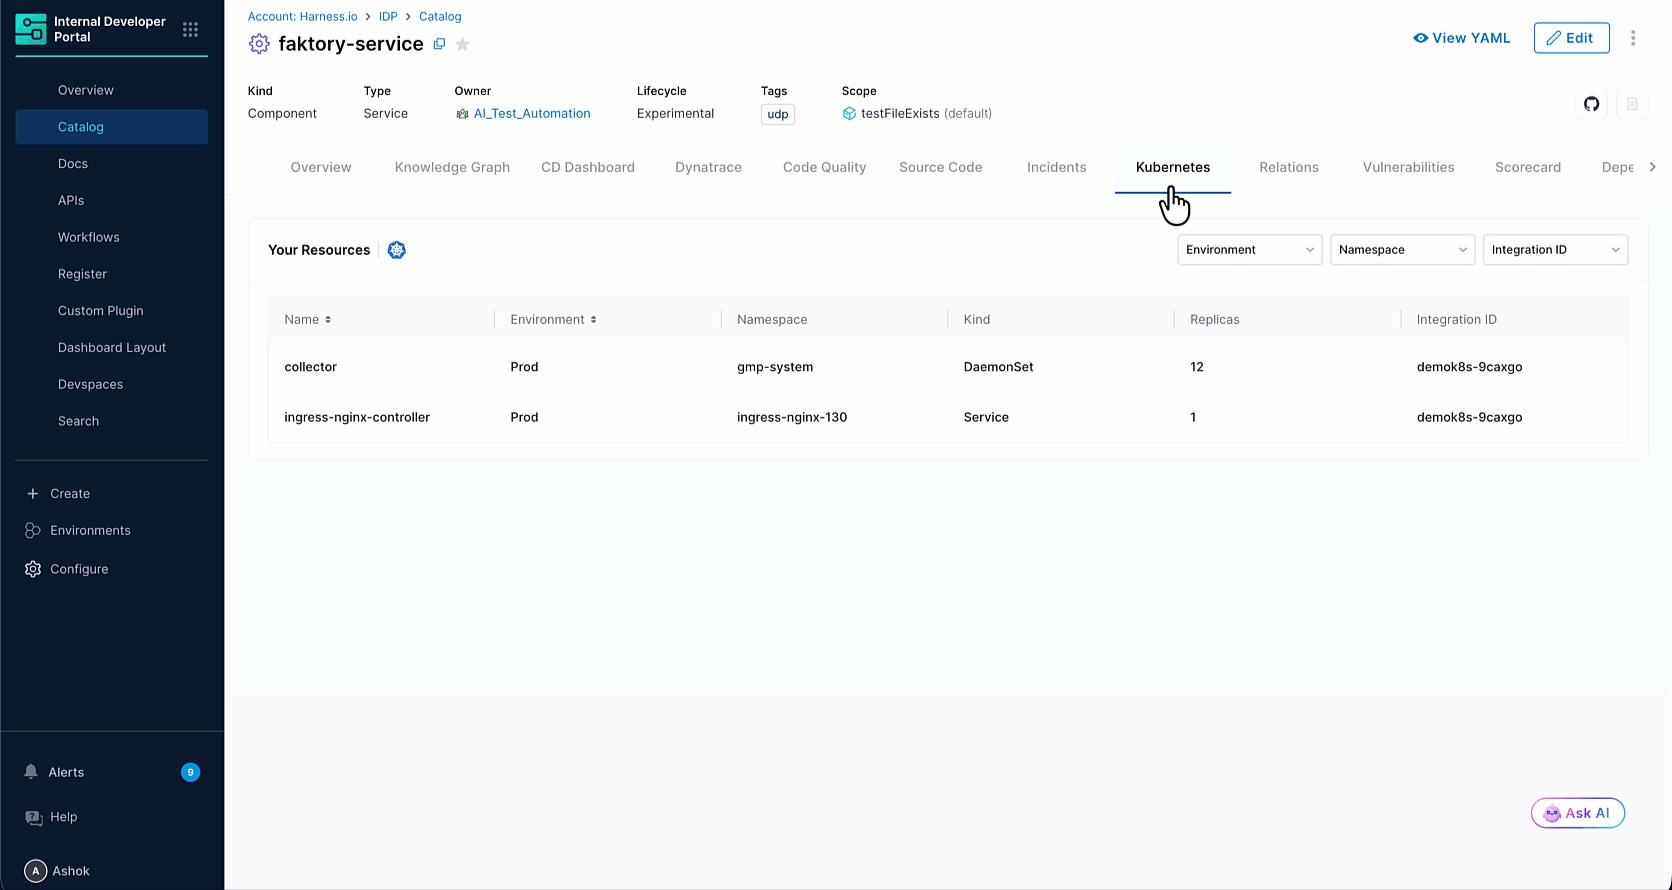Open the Integration ID filter dropdown
1672x890 pixels.
1555,250
